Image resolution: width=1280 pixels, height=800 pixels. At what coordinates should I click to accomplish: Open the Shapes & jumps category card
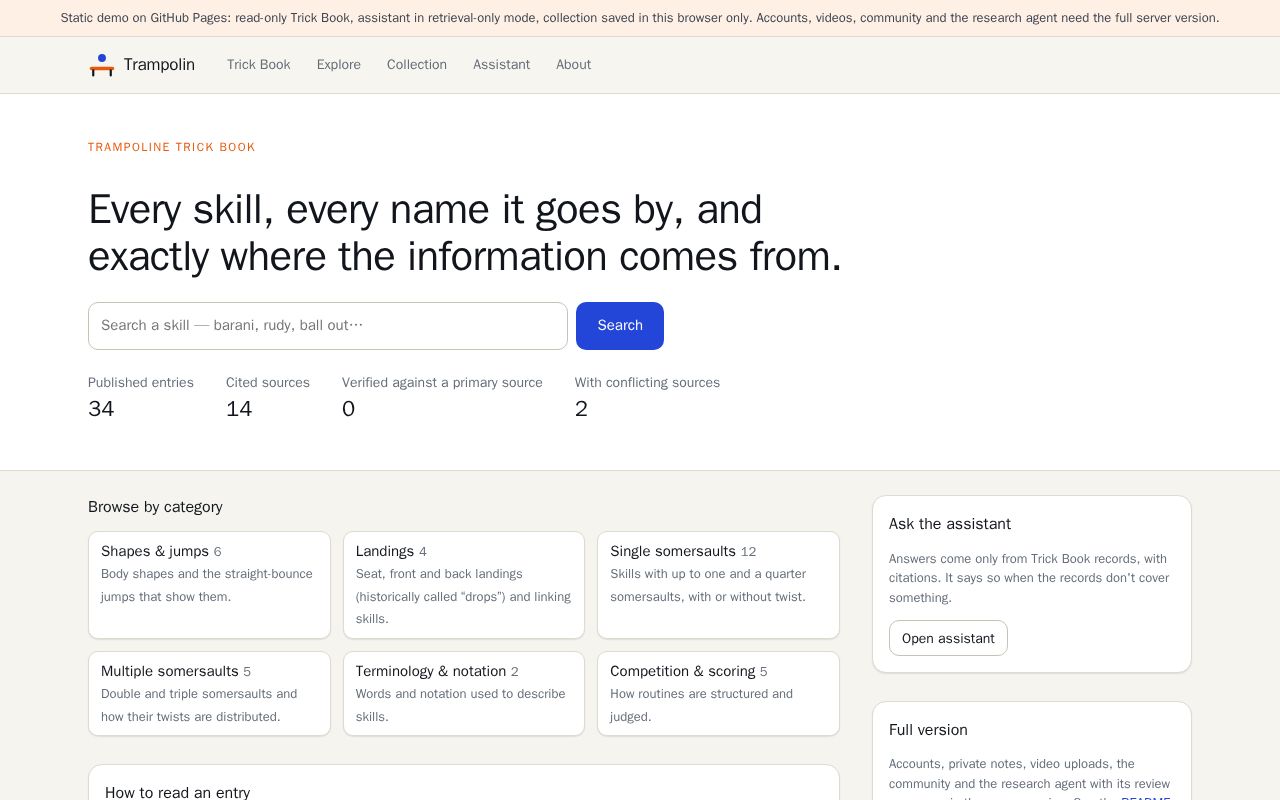(x=209, y=585)
